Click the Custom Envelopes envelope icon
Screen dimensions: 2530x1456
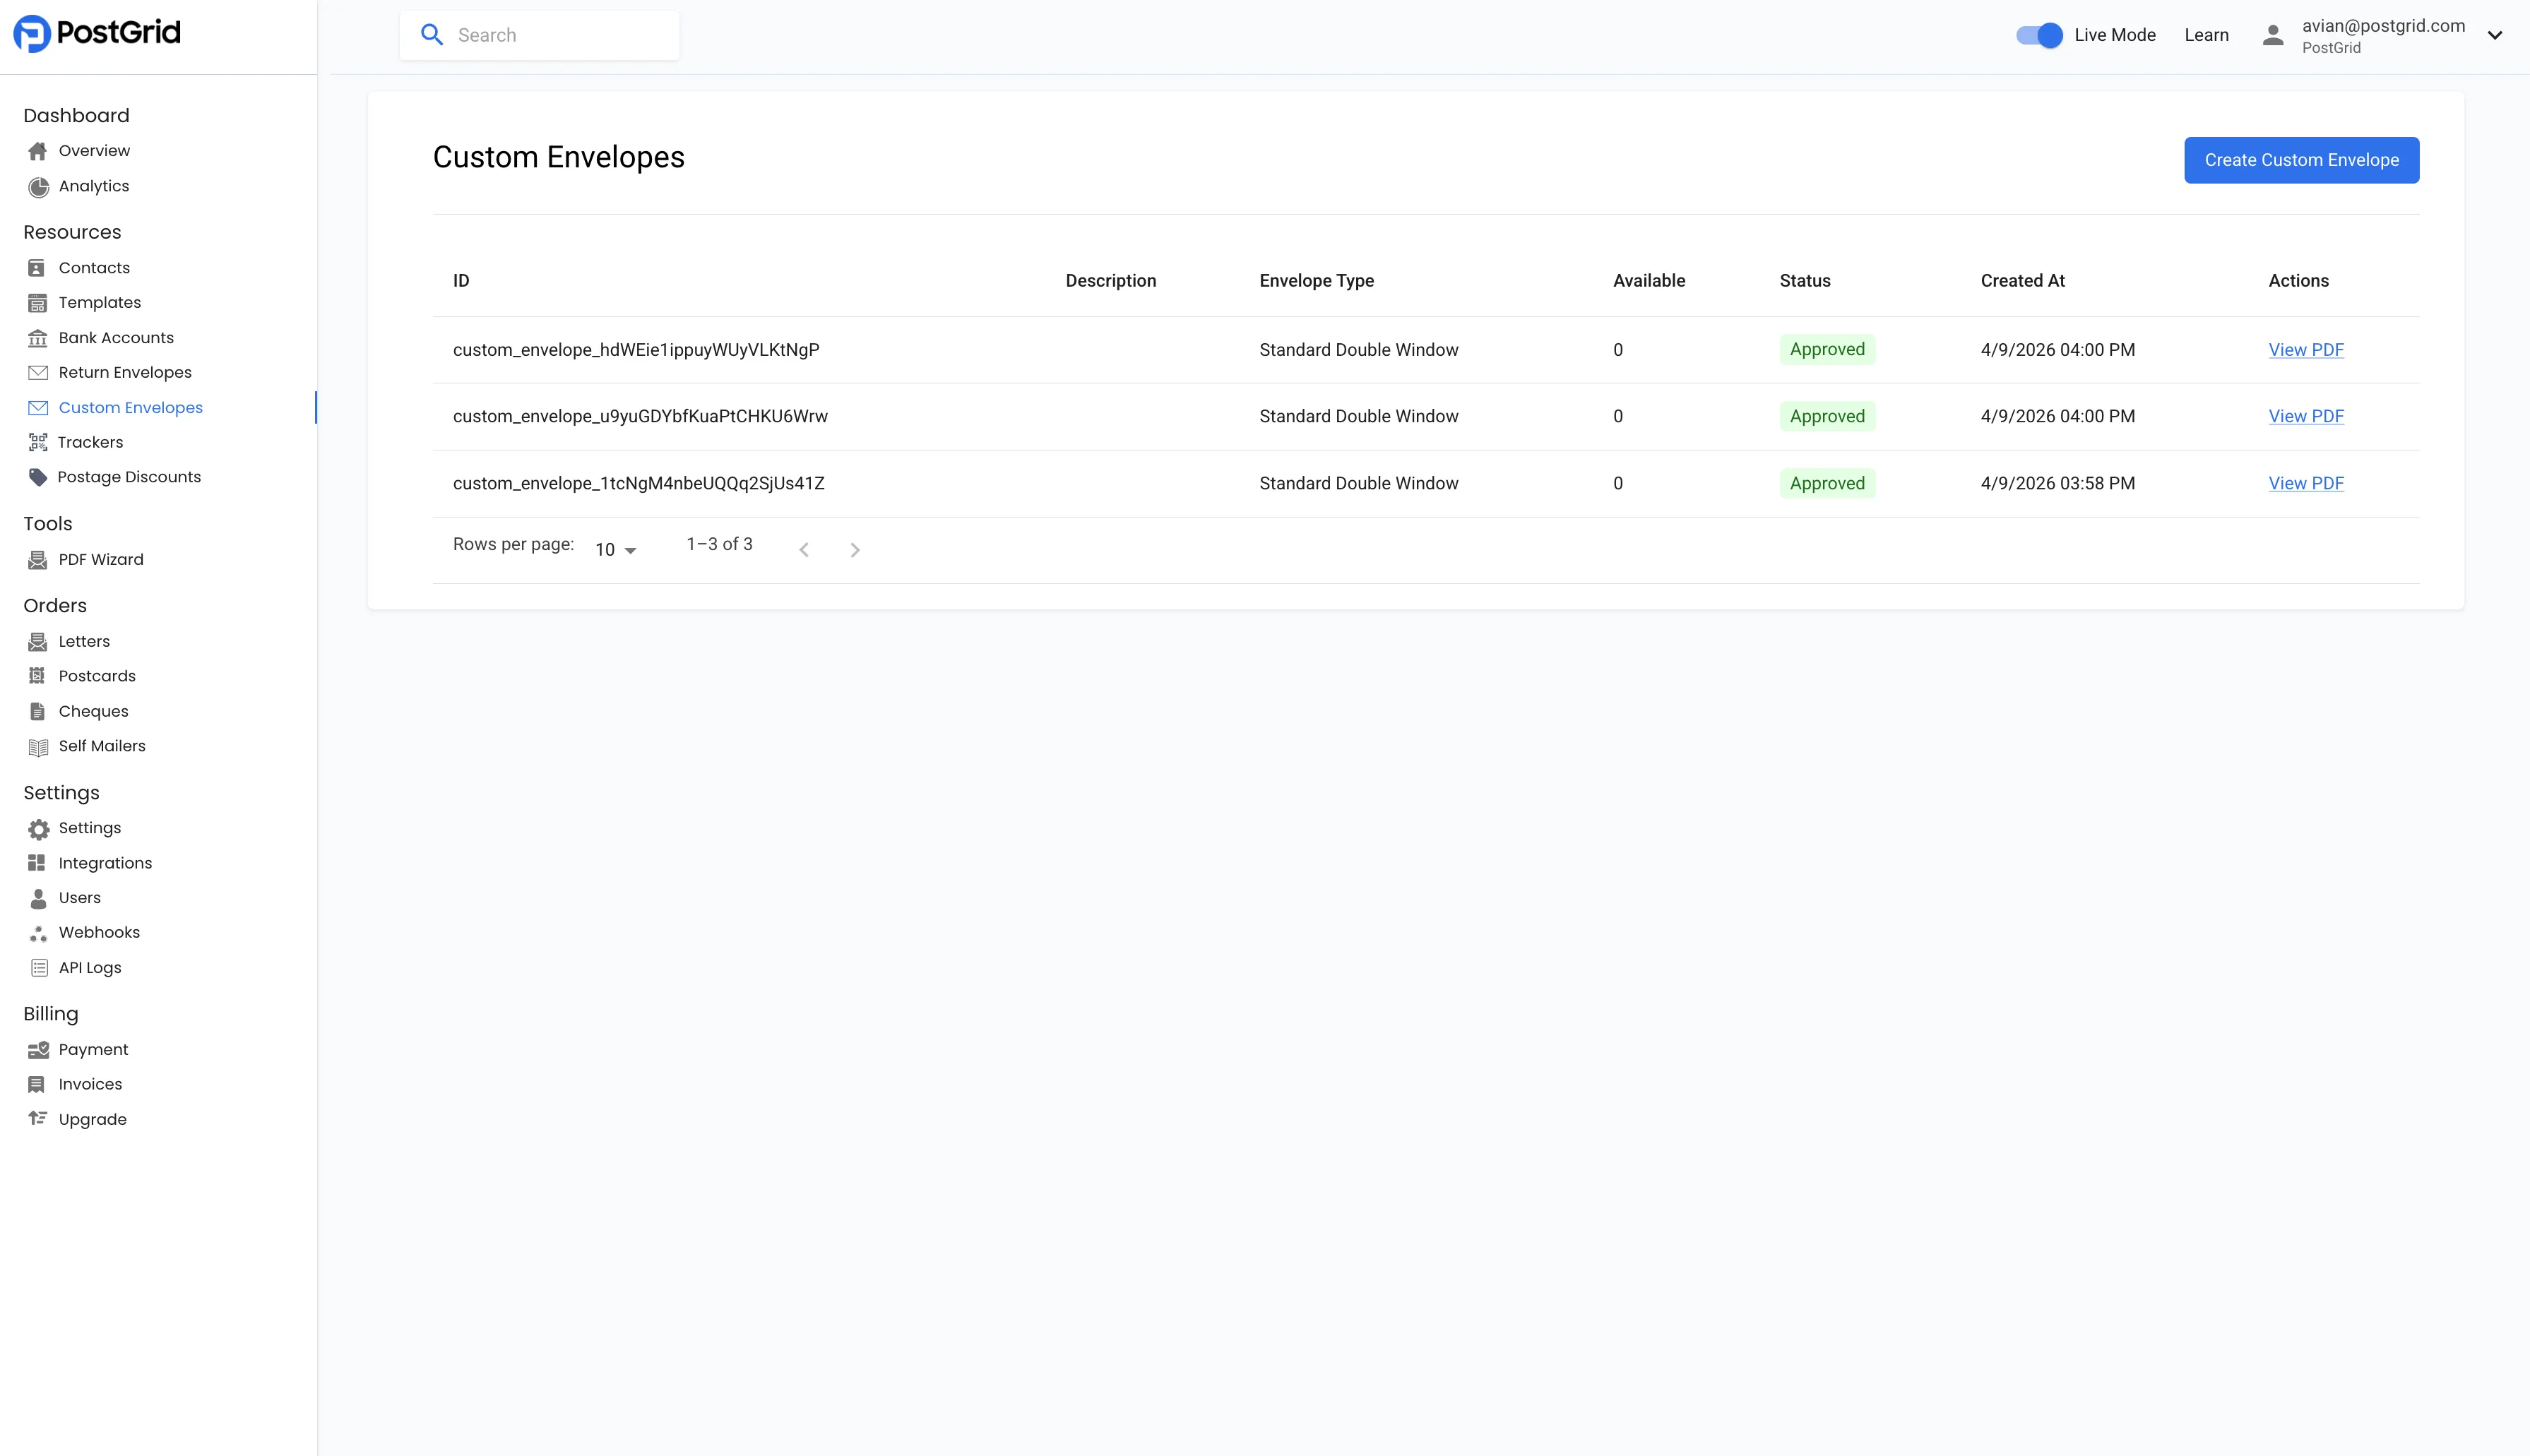[x=38, y=408]
